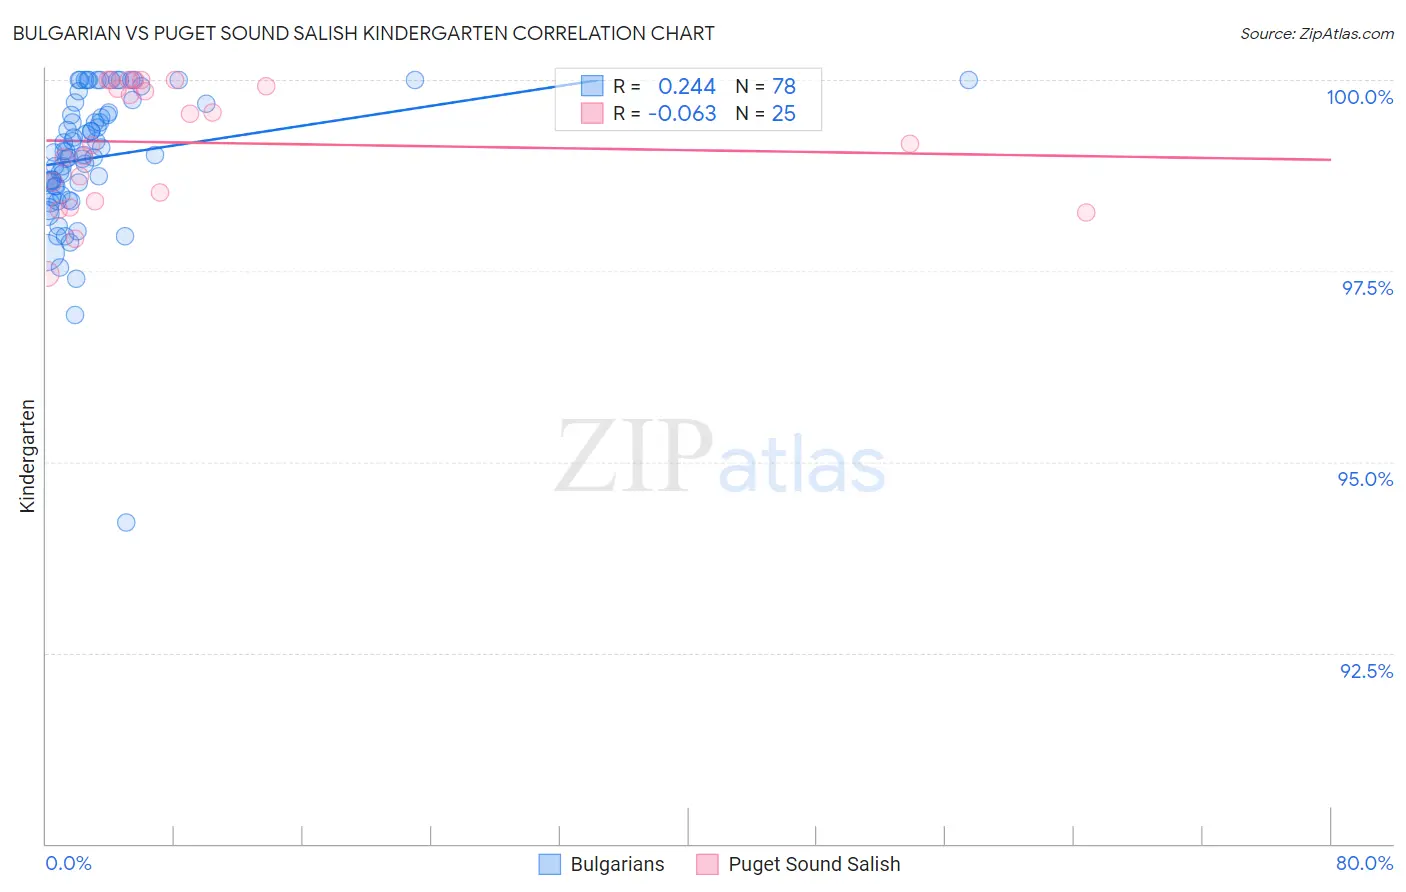The image size is (1406, 892).
Task: Click the Bulgarian outlier point near 94.2%
Action: [126, 522]
